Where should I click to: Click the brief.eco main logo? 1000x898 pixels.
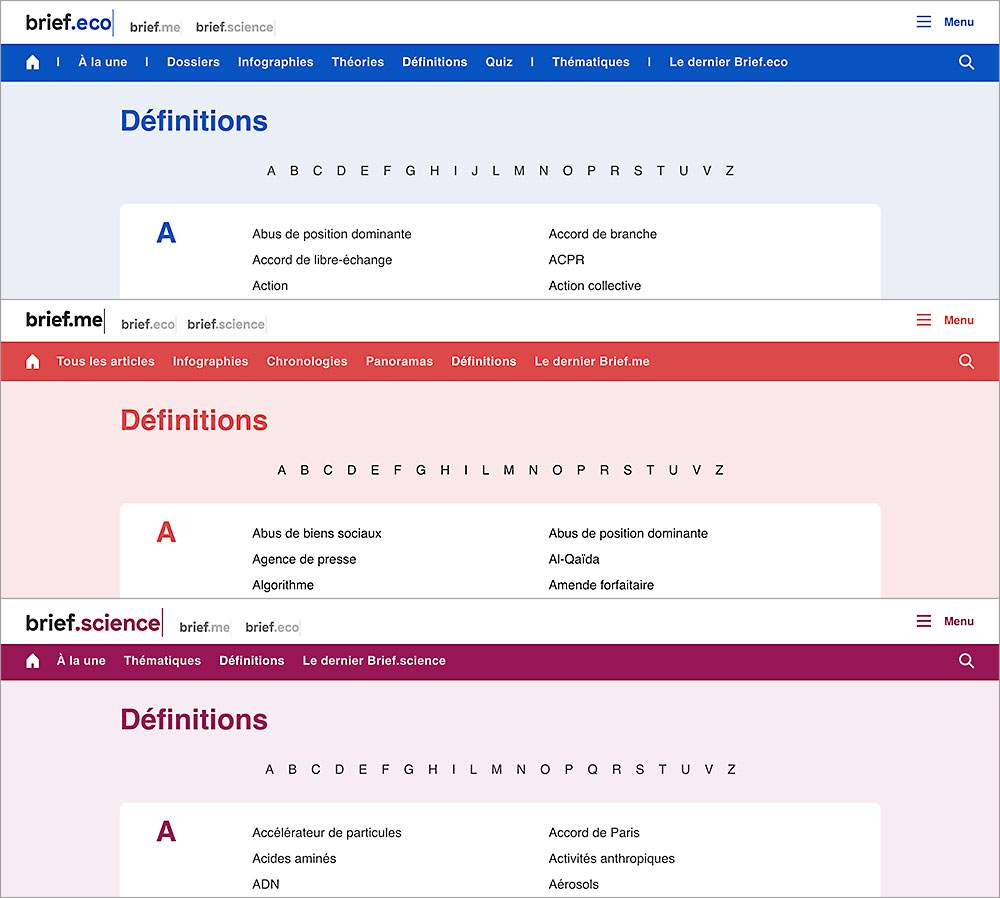click(68, 23)
